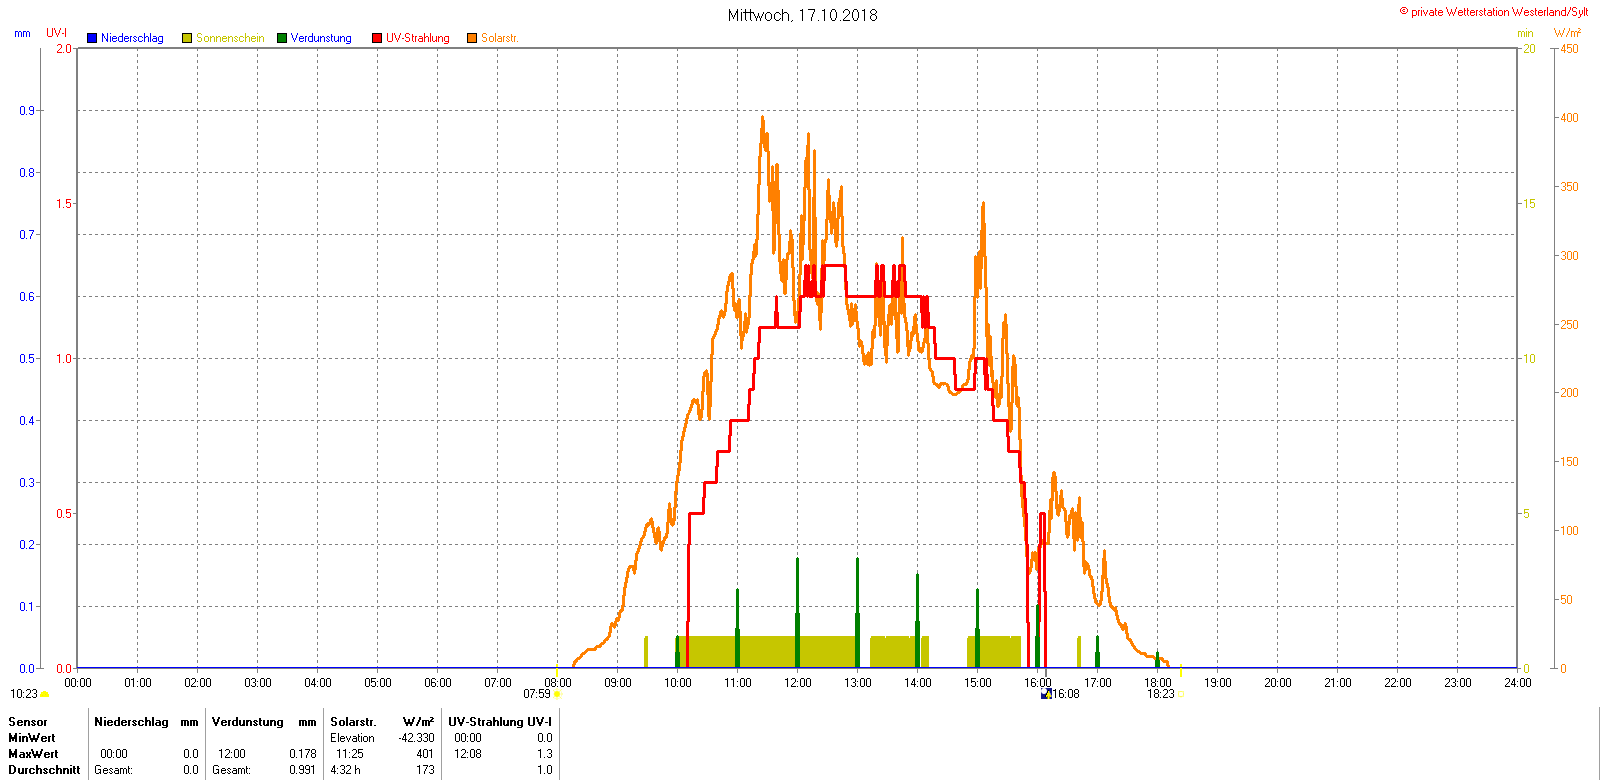
Task: Click the blue Niederschlag legend color square
Action: pyautogui.click(x=92, y=38)
